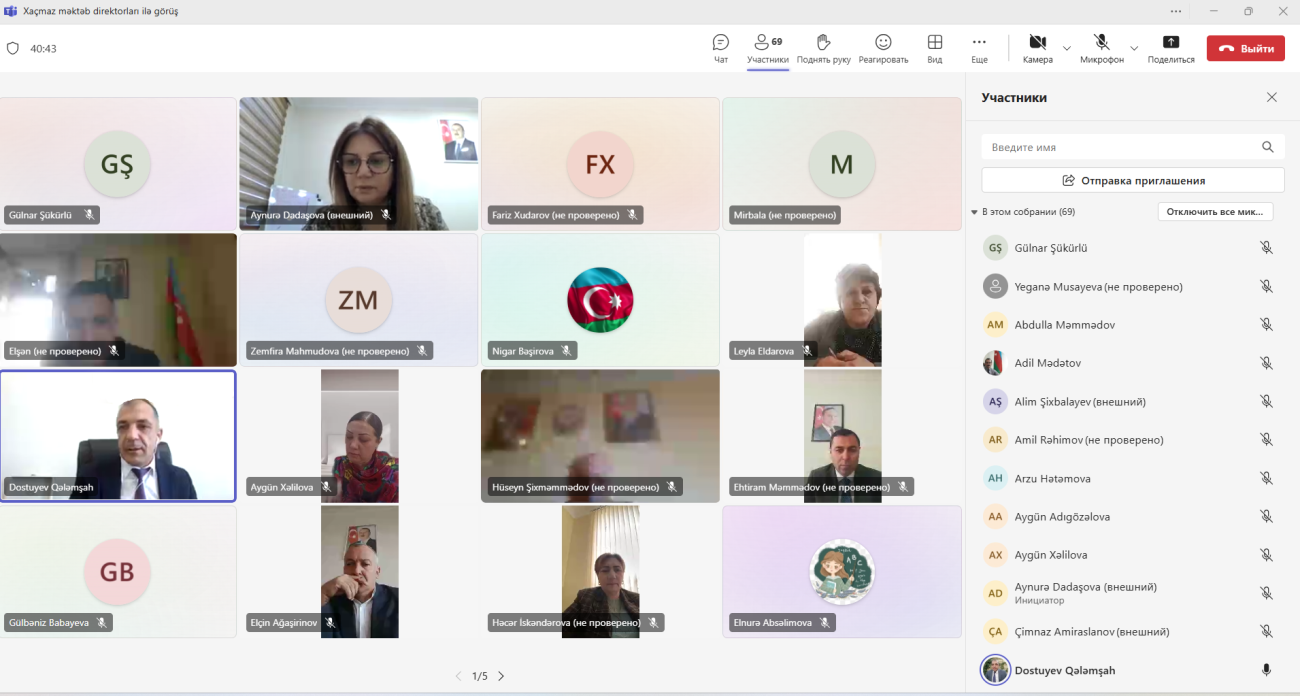Select the Participants (Участники) tab
This screenshot has height=696, width=1300.
(767, 47)
